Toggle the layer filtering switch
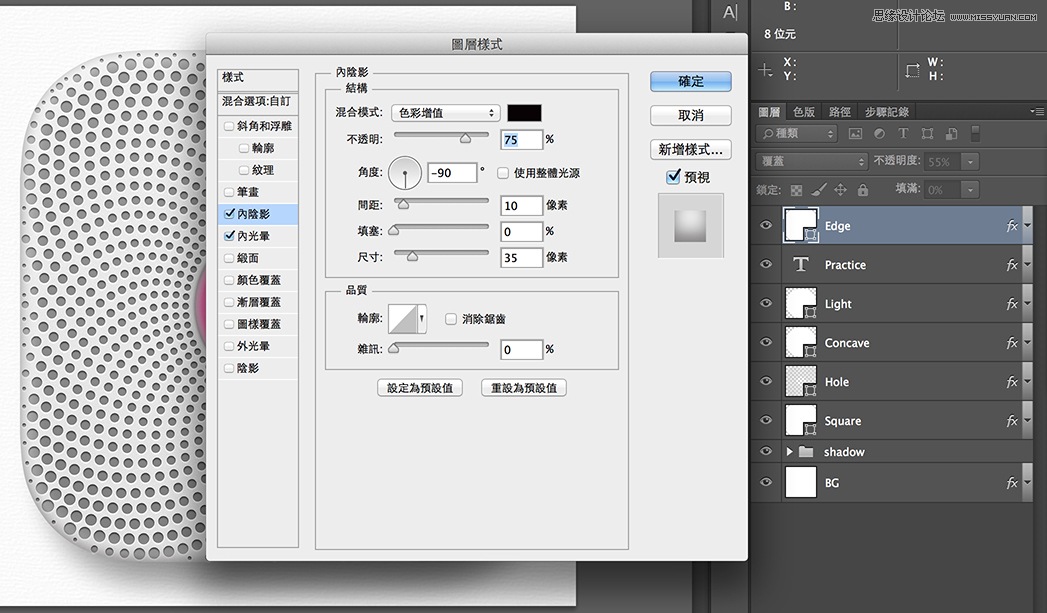The image size is (1047, 613). (975, 134)
